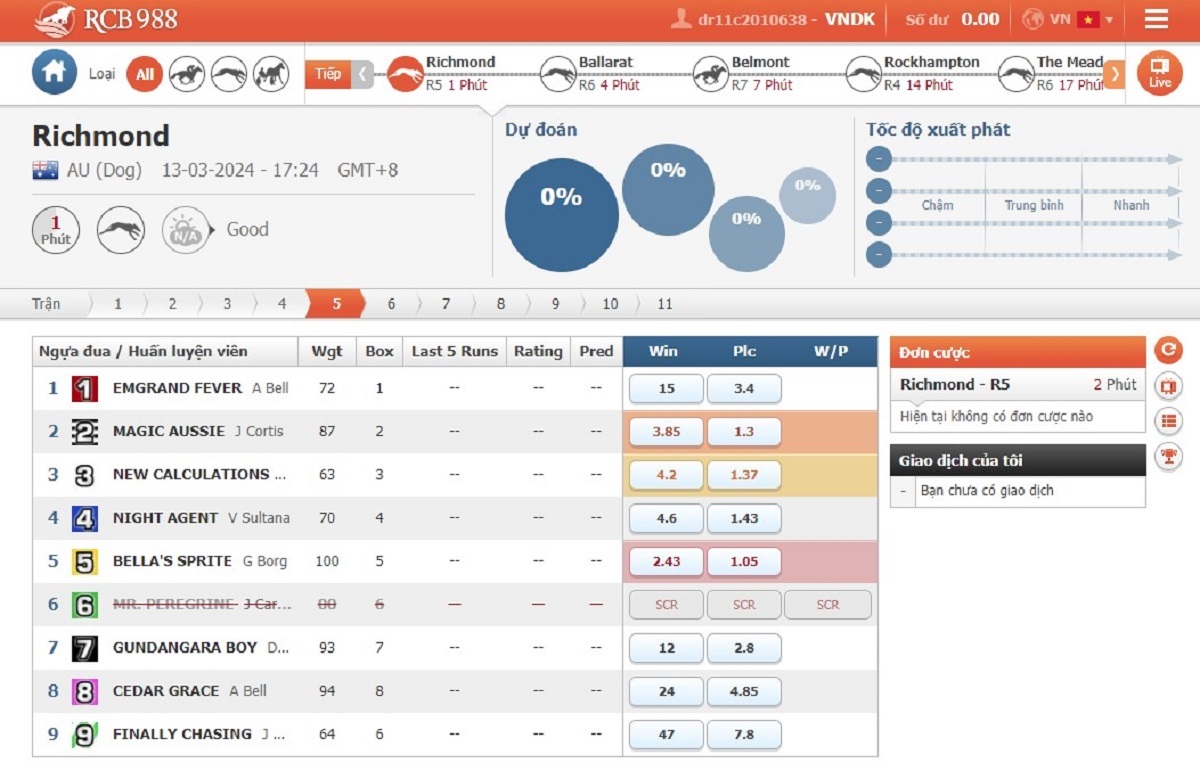Click box 3 silk icon for New Calculations
The width and height of the screenshot is (1200, 779).
click(85, 475)
